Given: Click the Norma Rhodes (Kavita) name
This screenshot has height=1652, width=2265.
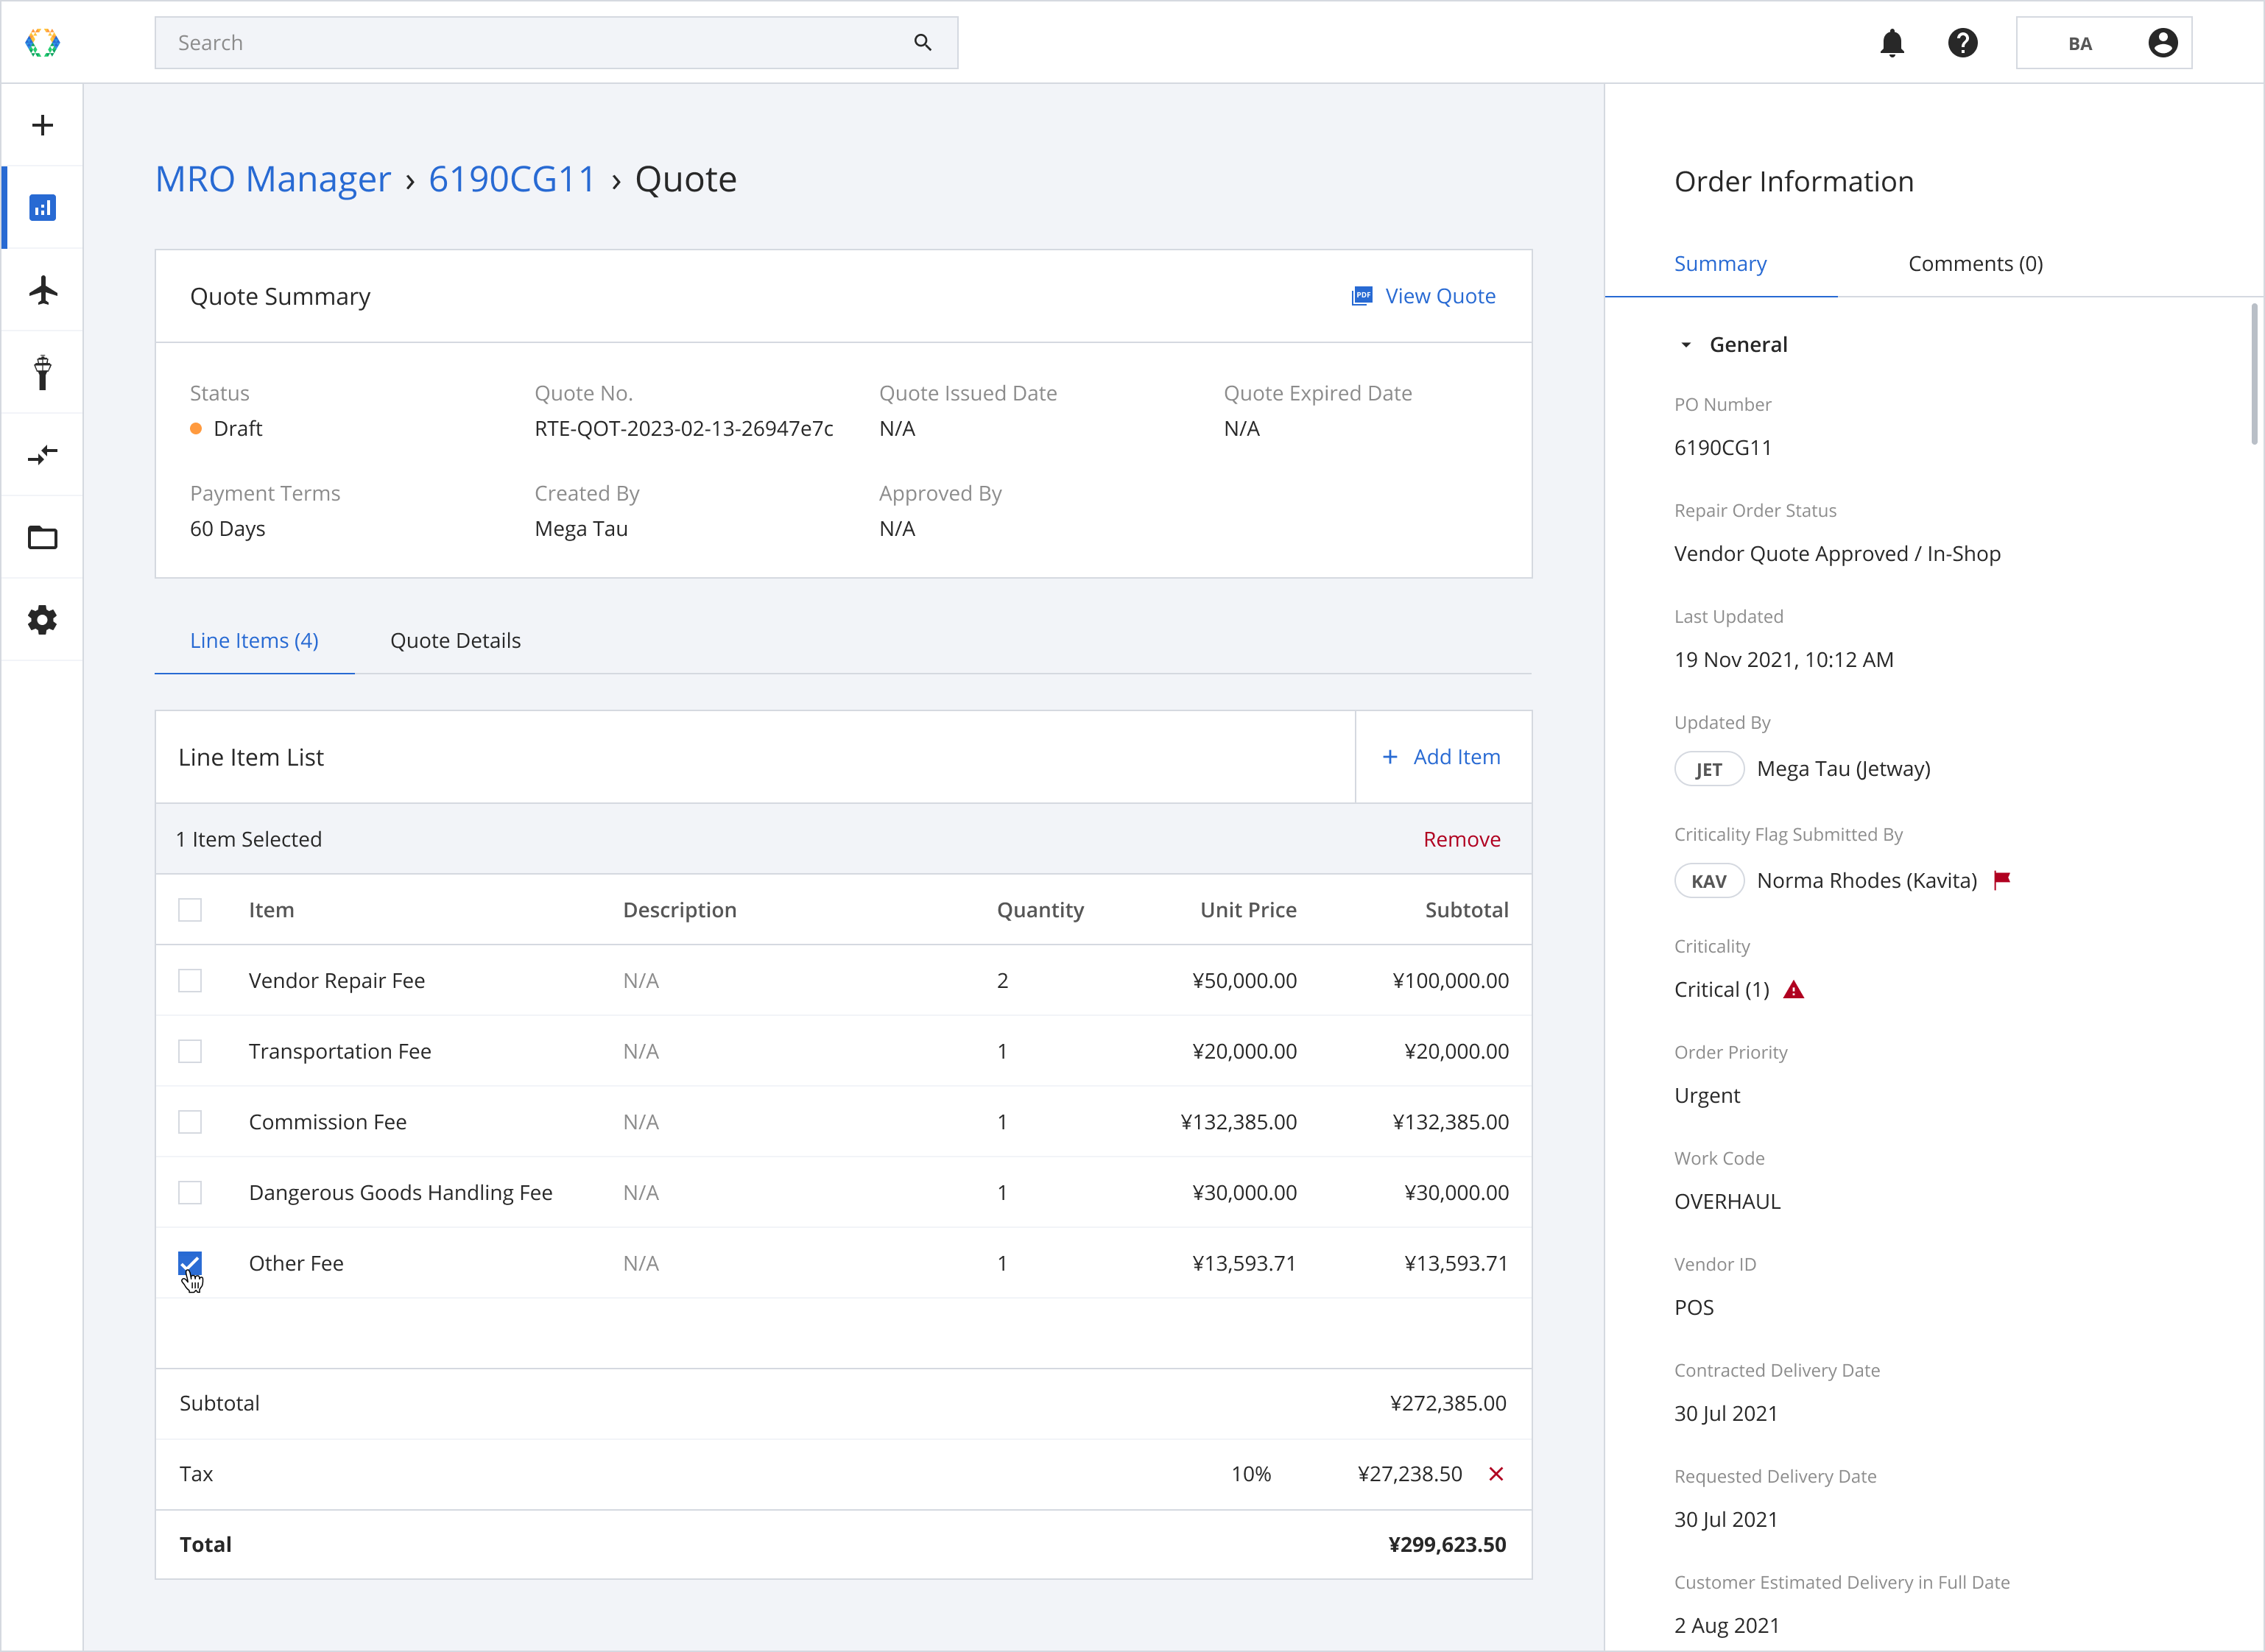Looking at the screenshot, I should pyautogui.click(x=1867, y=881).
